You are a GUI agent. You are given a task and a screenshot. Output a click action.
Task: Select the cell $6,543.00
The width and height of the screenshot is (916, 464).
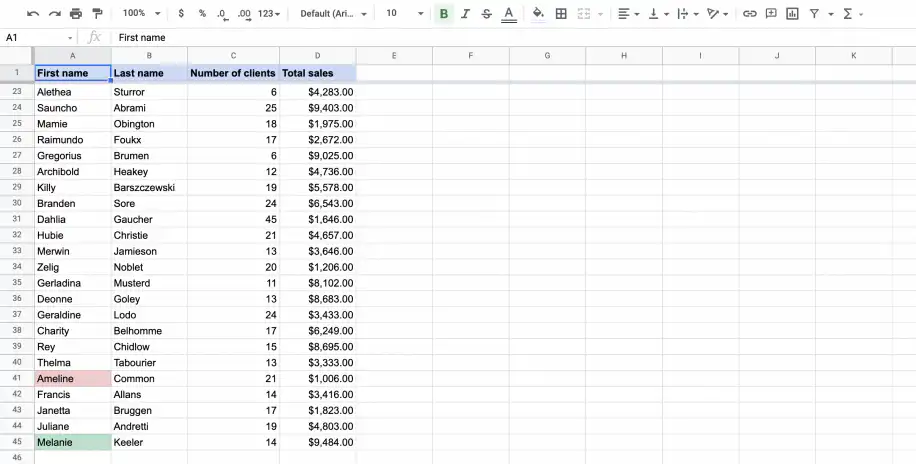point(317,203)
